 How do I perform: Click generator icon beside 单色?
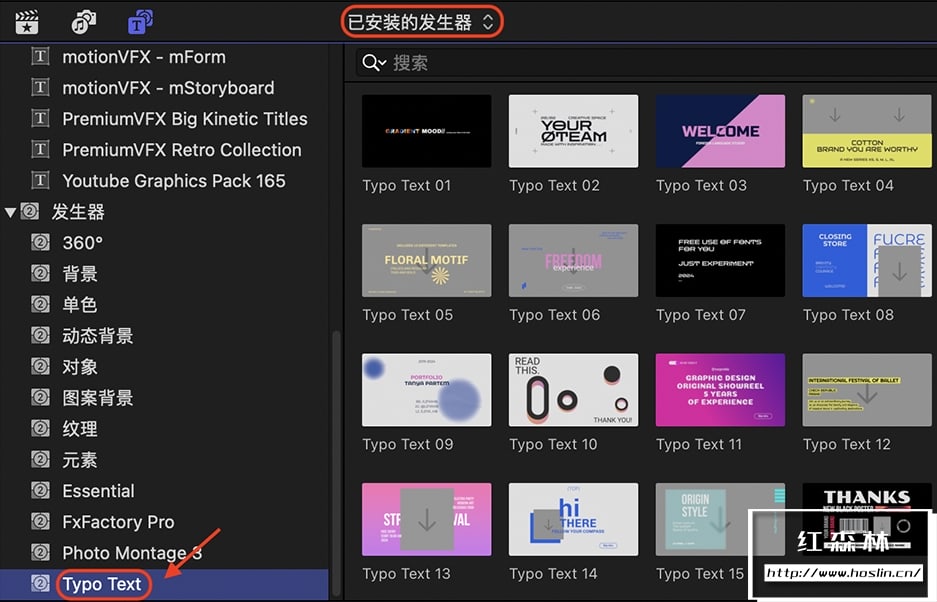coord(40,305)
